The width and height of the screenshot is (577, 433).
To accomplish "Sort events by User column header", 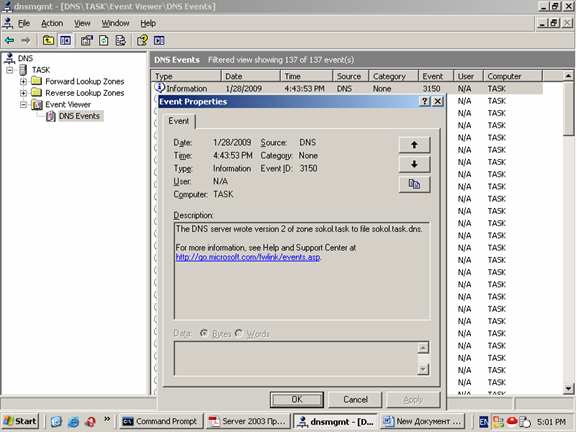I will [x=468, y=76].
